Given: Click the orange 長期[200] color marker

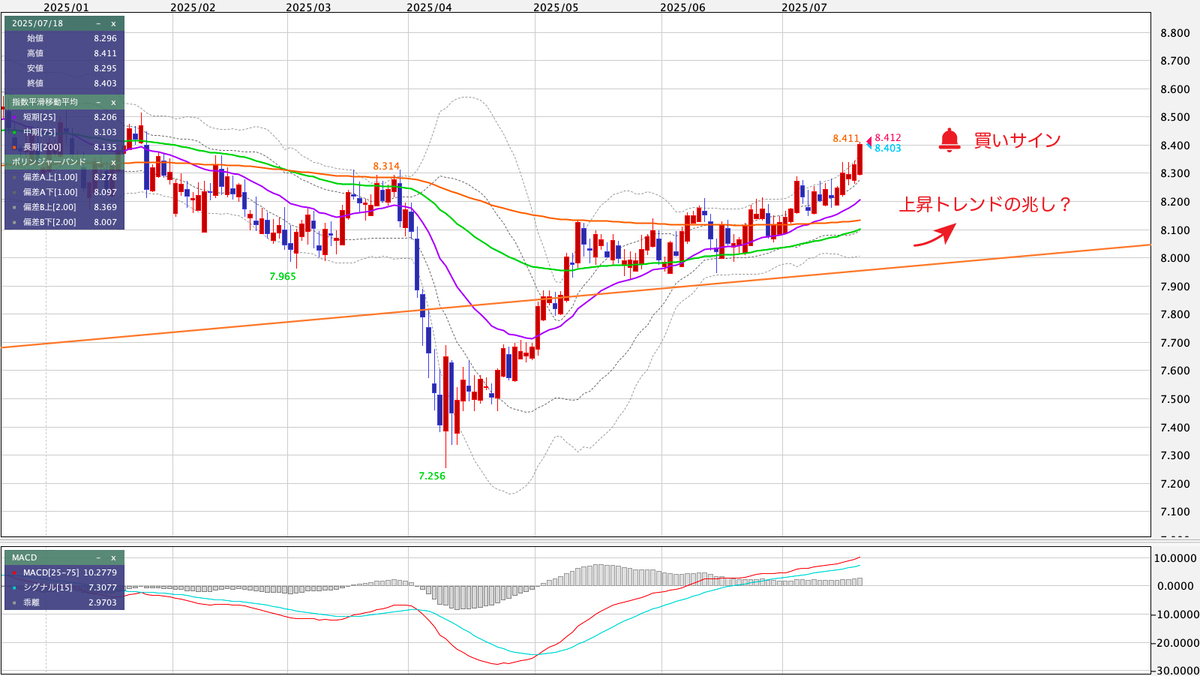Looking at the screenshot, I should (12, 147).
